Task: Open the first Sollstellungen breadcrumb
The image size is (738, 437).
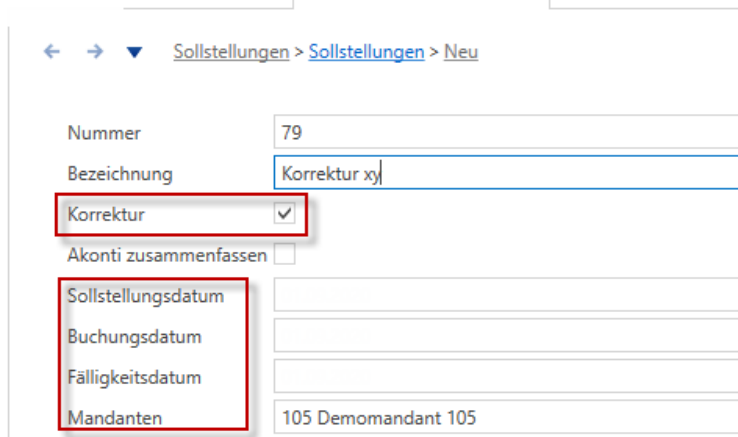Action: 231,51
